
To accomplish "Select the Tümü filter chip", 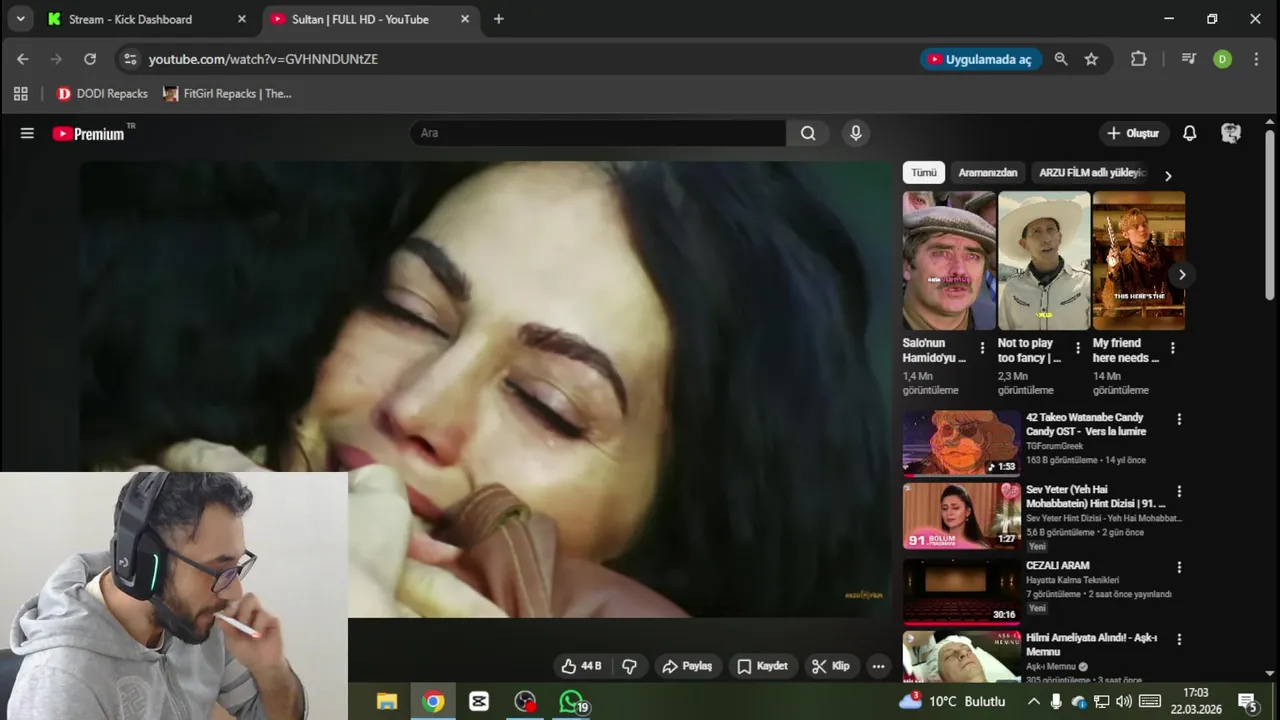I will click(924, 172).
